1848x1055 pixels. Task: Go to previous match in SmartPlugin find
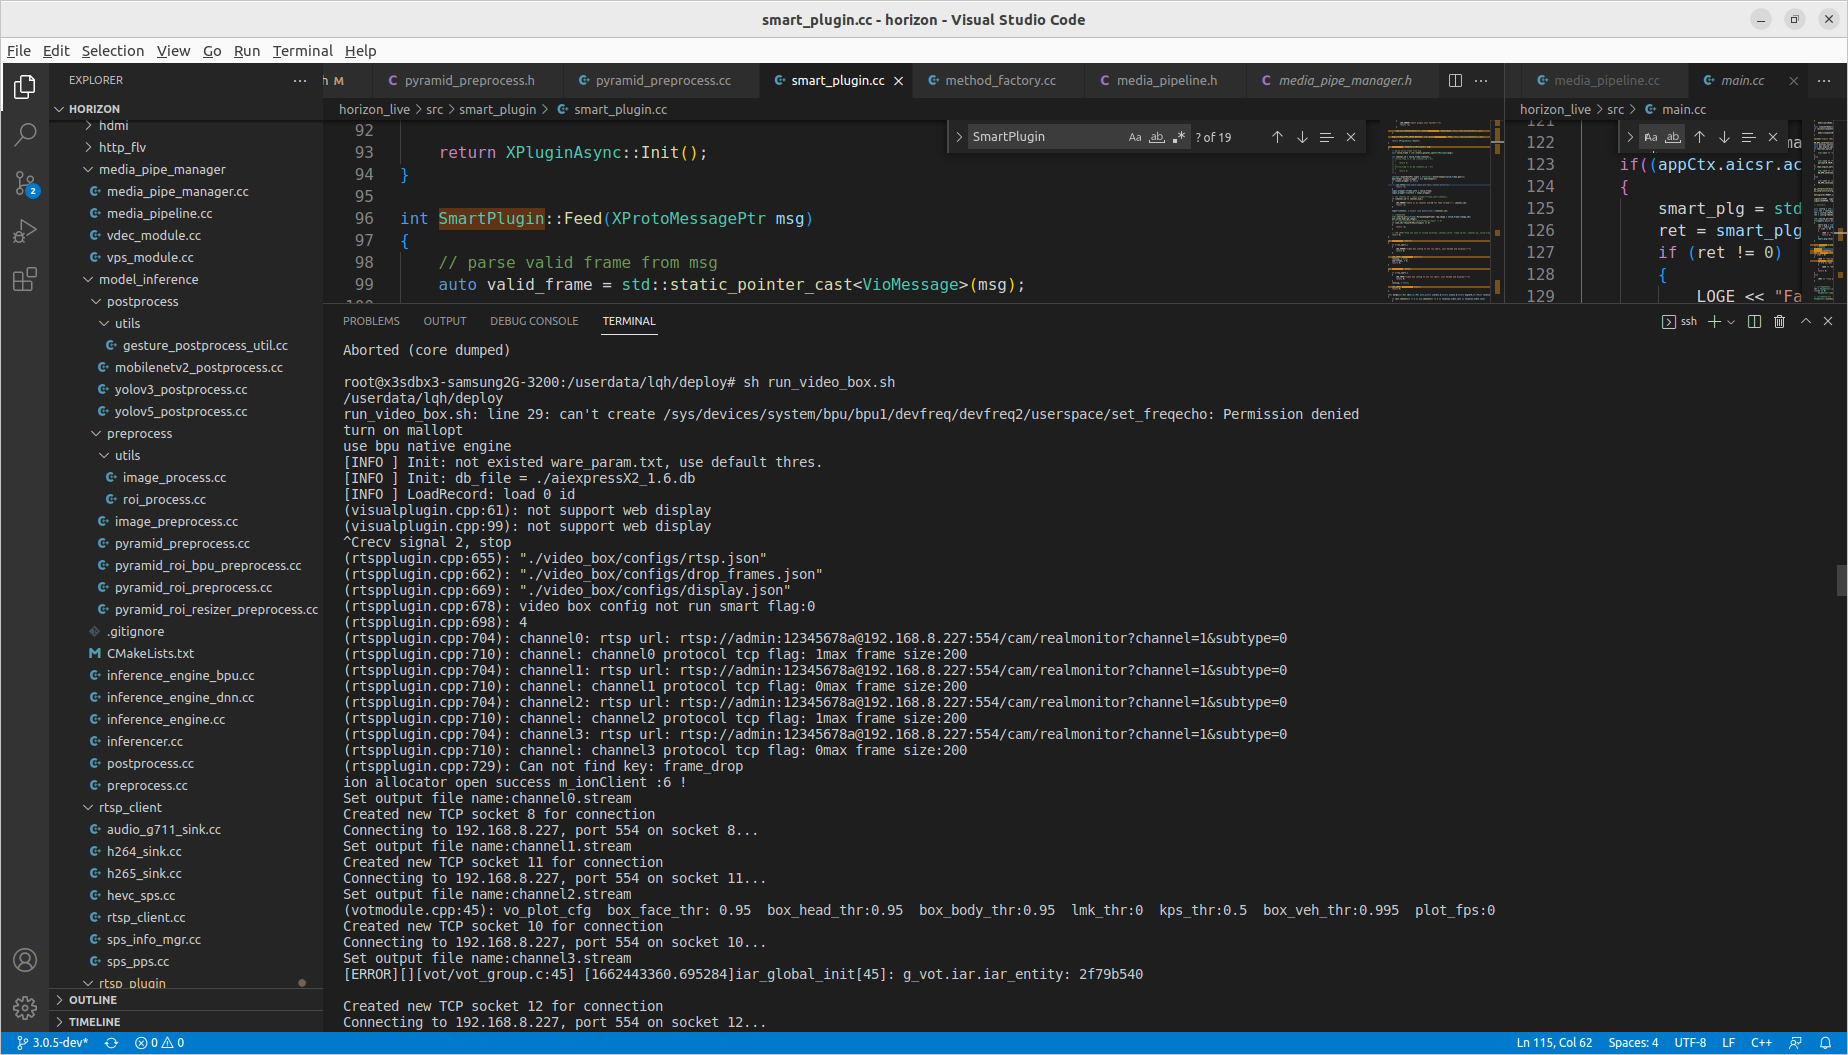pos(1277,137)
